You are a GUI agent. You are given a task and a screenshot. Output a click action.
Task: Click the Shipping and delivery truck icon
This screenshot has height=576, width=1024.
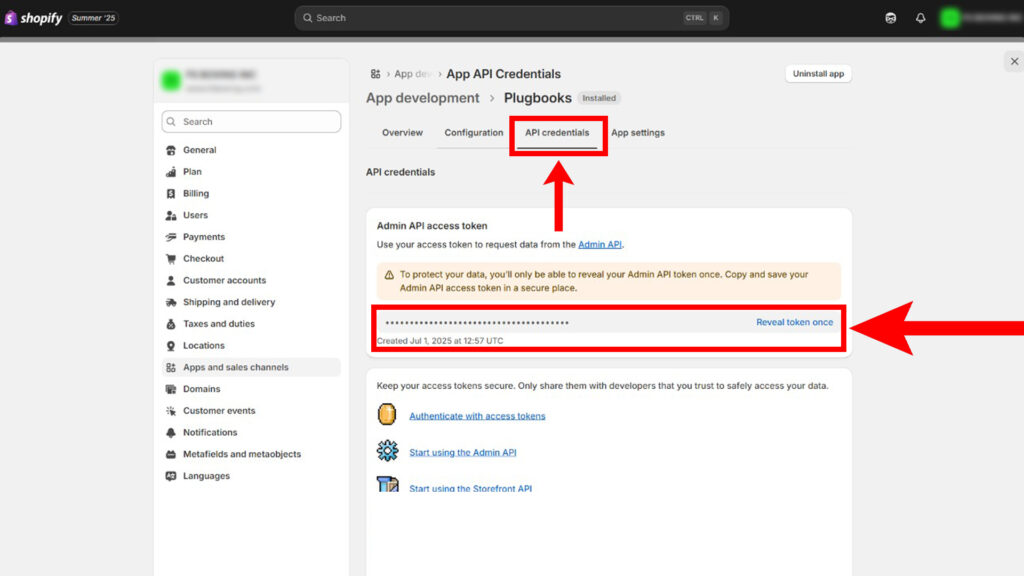[x=171, y=302]
